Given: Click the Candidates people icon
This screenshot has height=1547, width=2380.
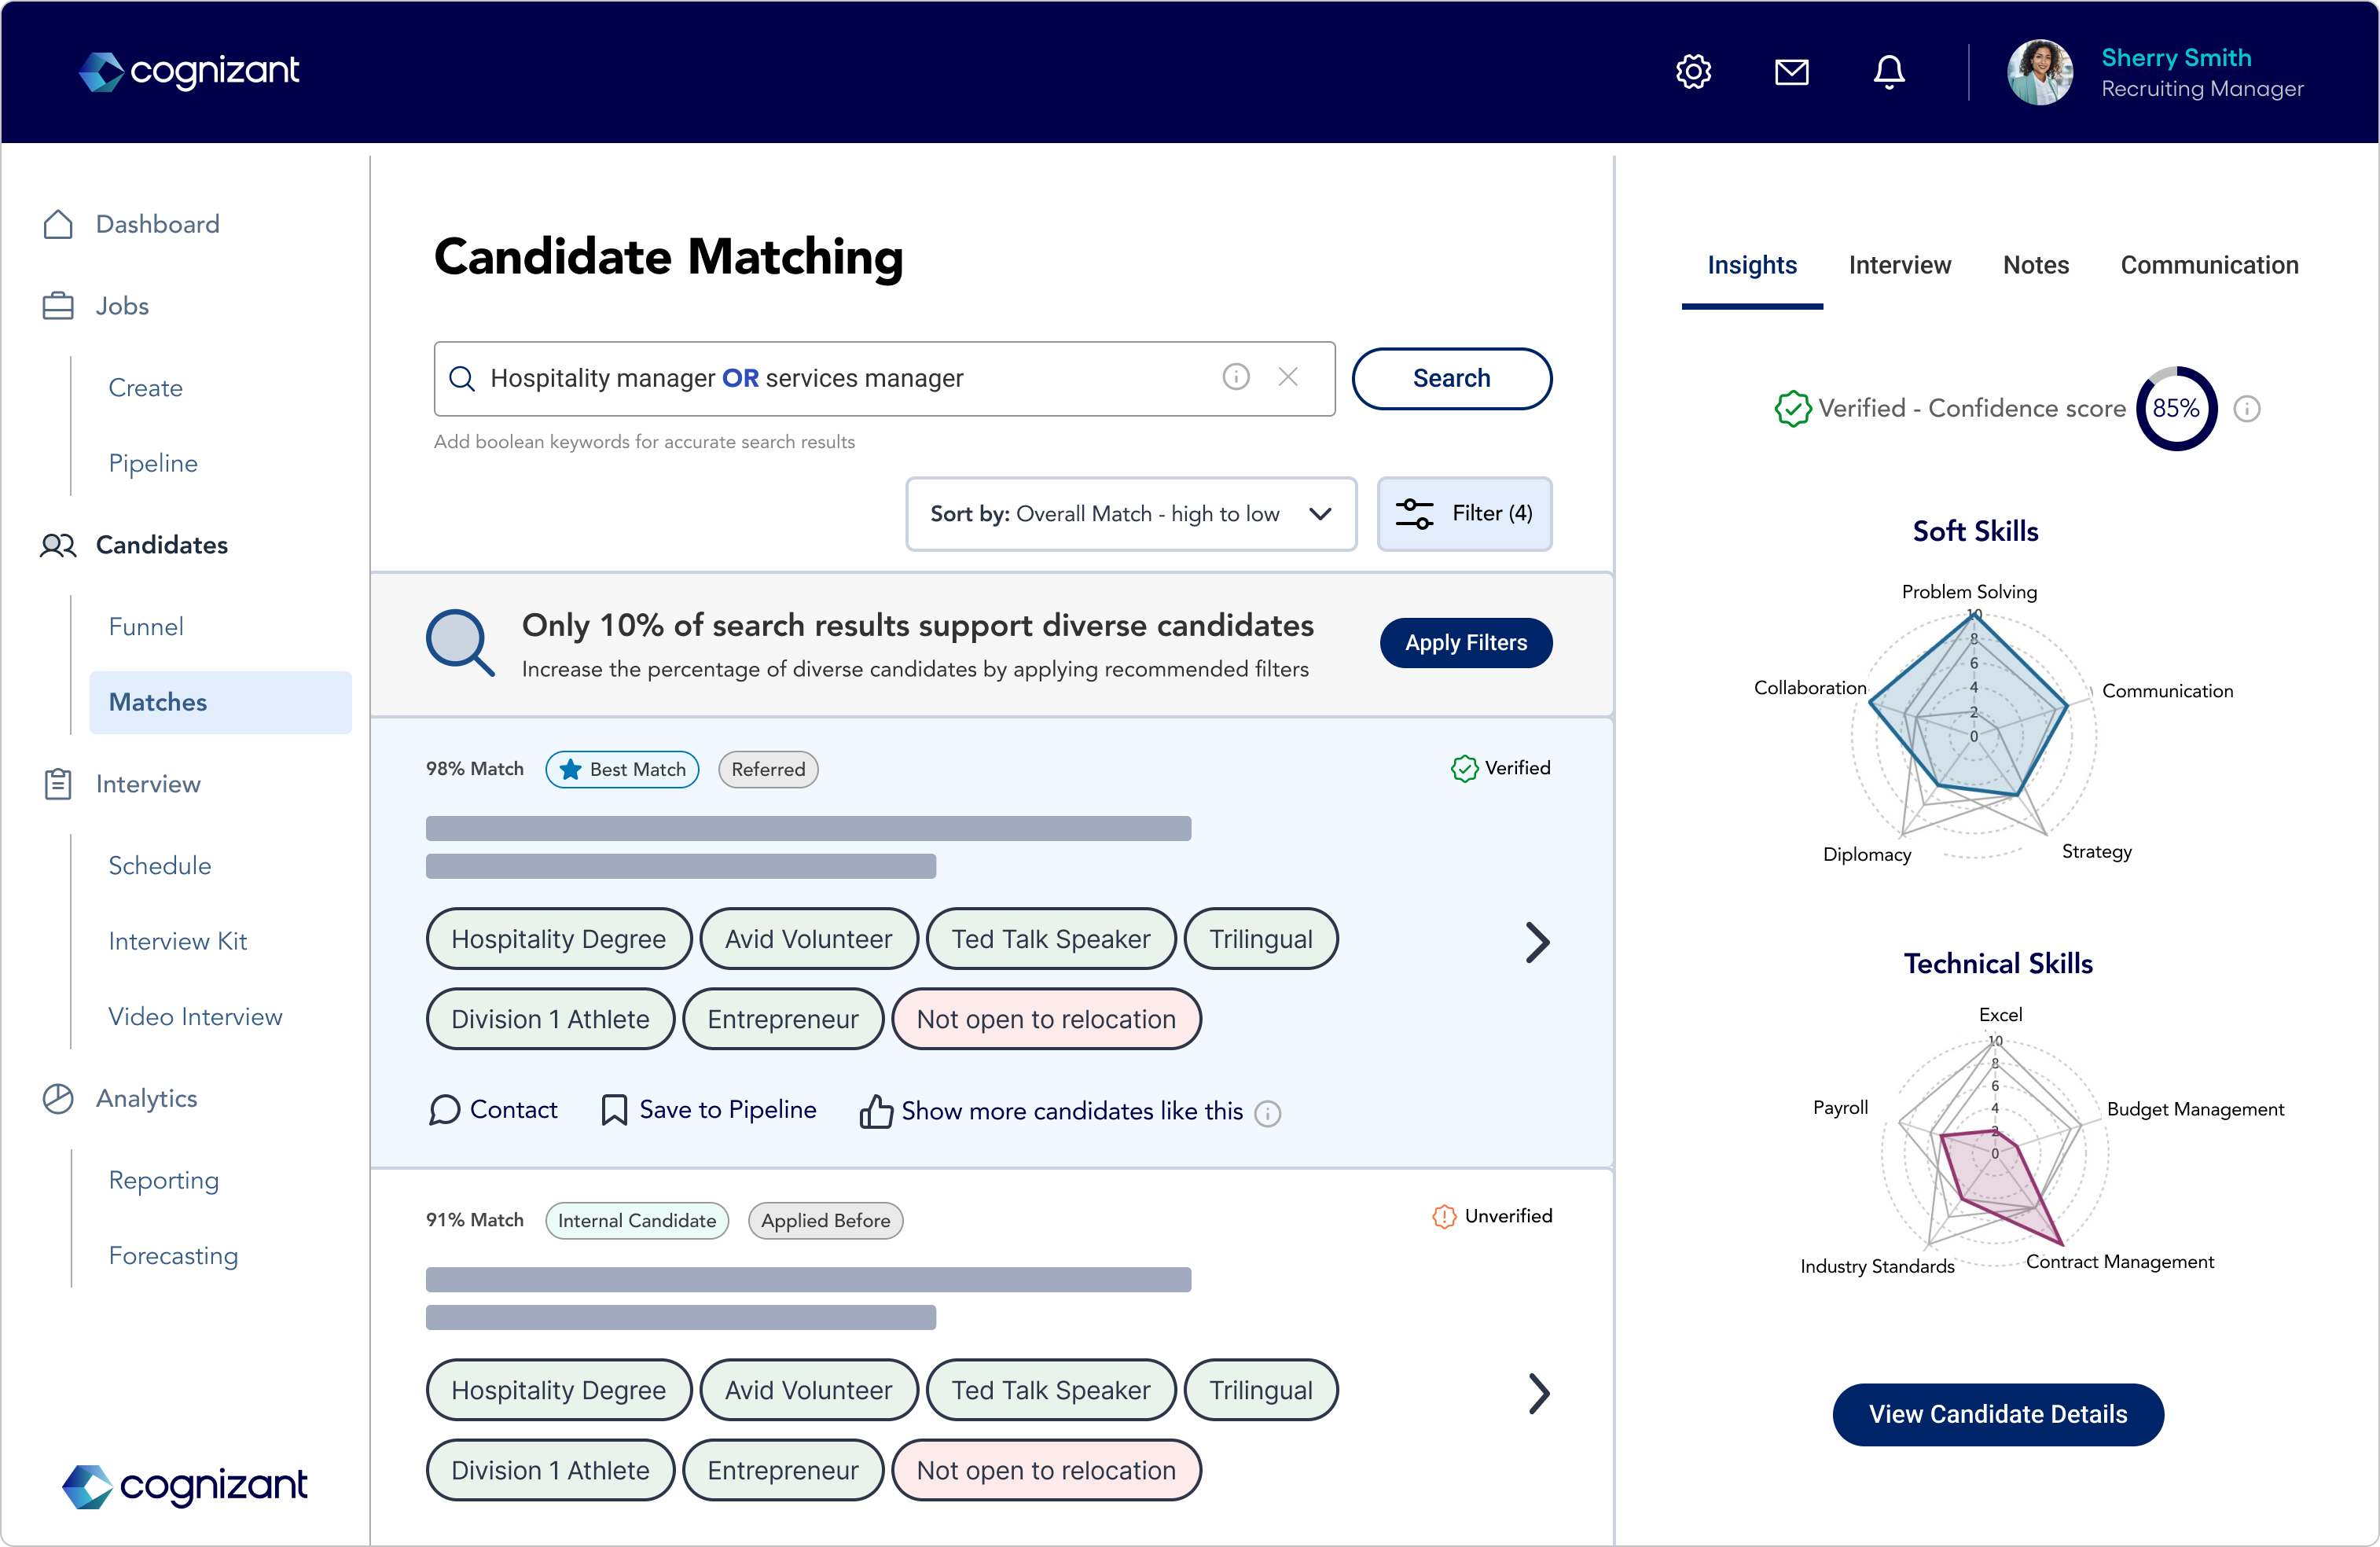Looking at the screenshot, I should coord(58,545).
